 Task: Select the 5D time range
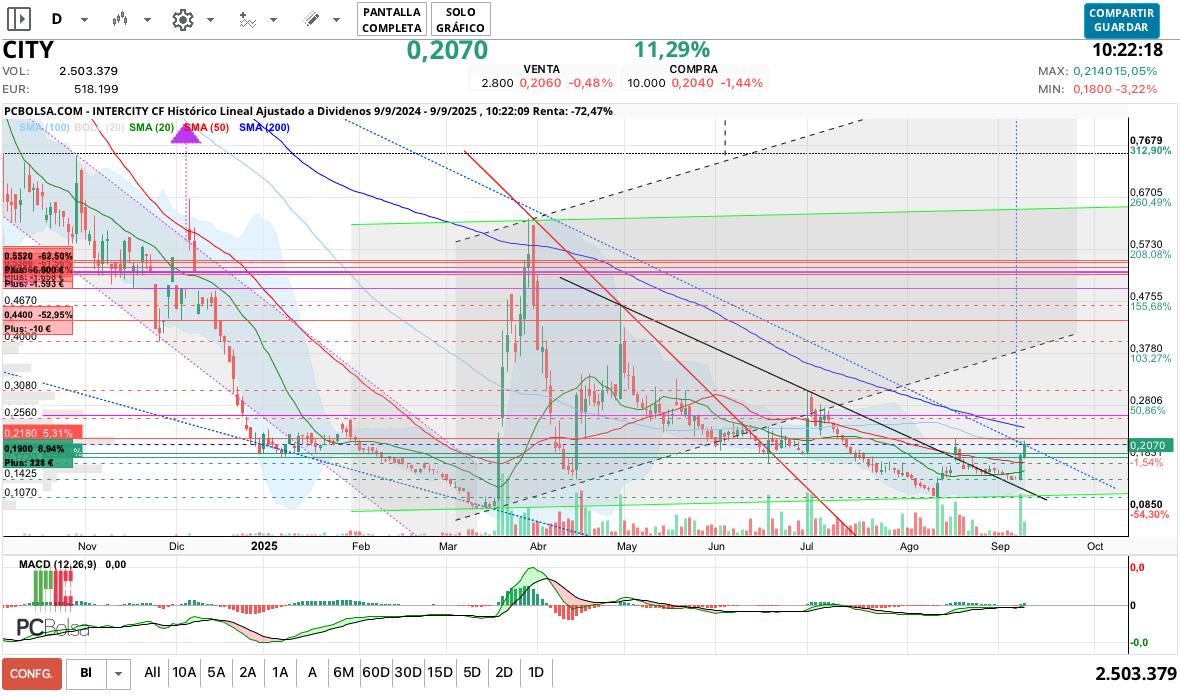(472, 673)
